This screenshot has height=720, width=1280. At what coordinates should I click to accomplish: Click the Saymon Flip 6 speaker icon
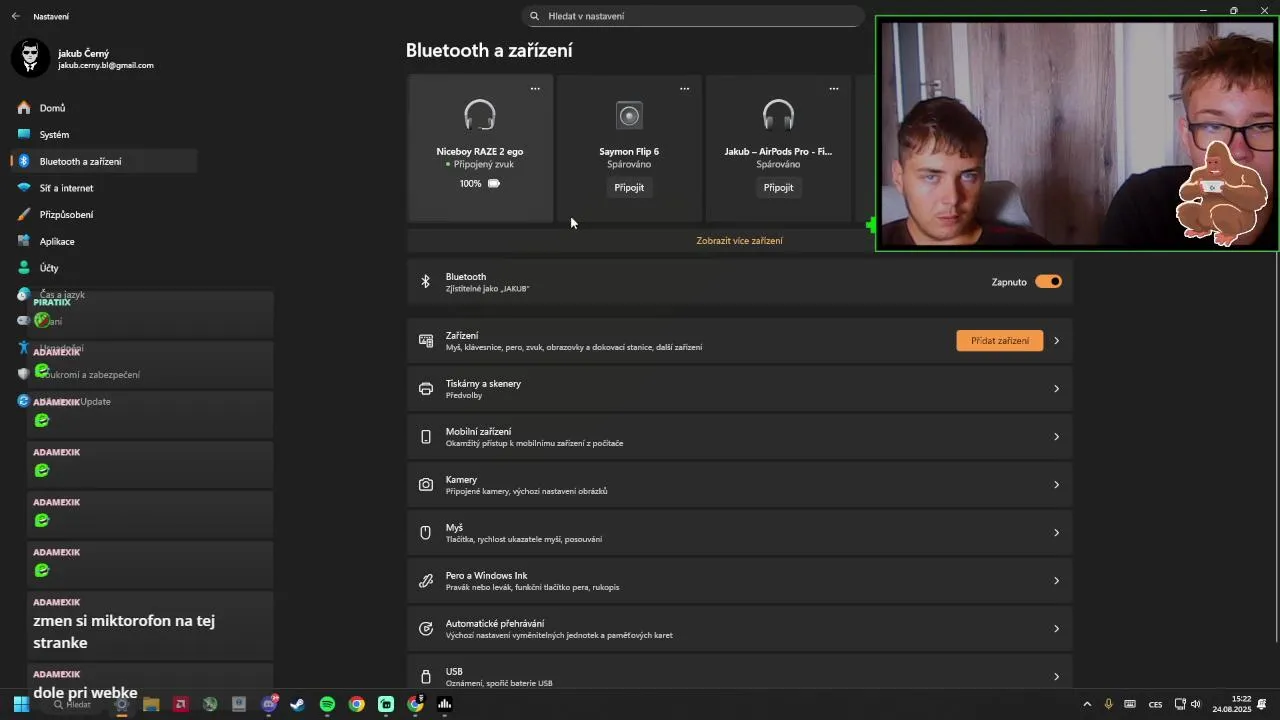tap(629, 116)
